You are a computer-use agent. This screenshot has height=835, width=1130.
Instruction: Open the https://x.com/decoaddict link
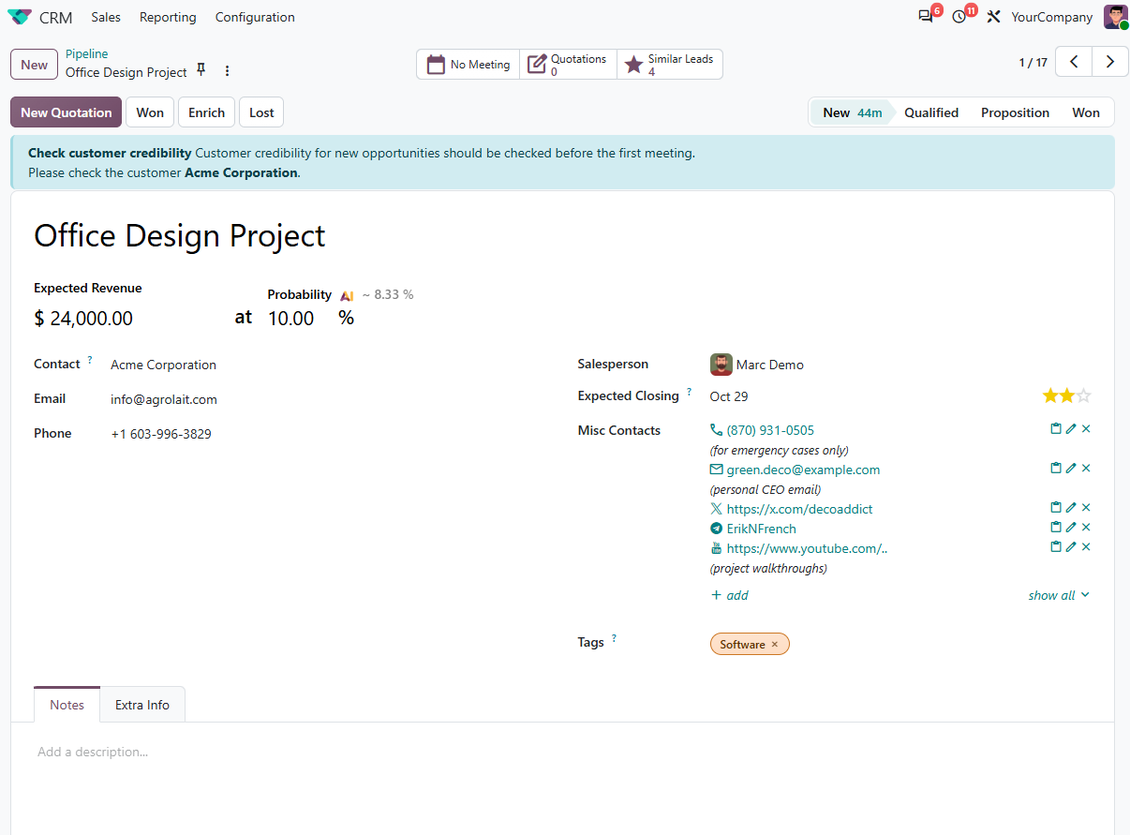(x=799, y=509)
